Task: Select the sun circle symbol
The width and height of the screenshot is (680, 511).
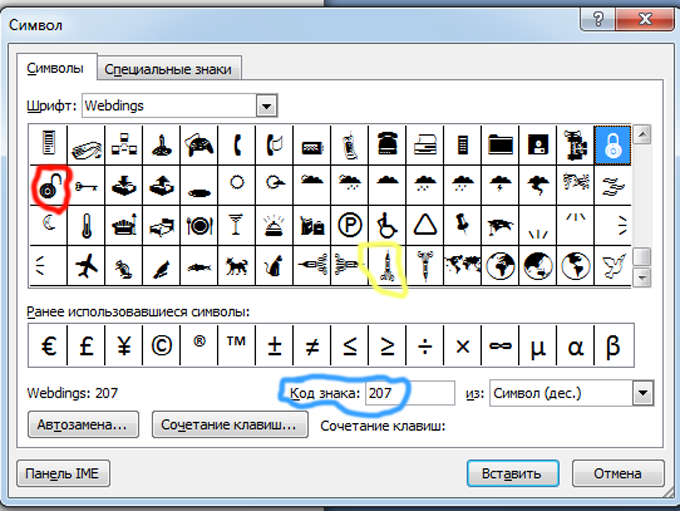Action: pos(236,187)
